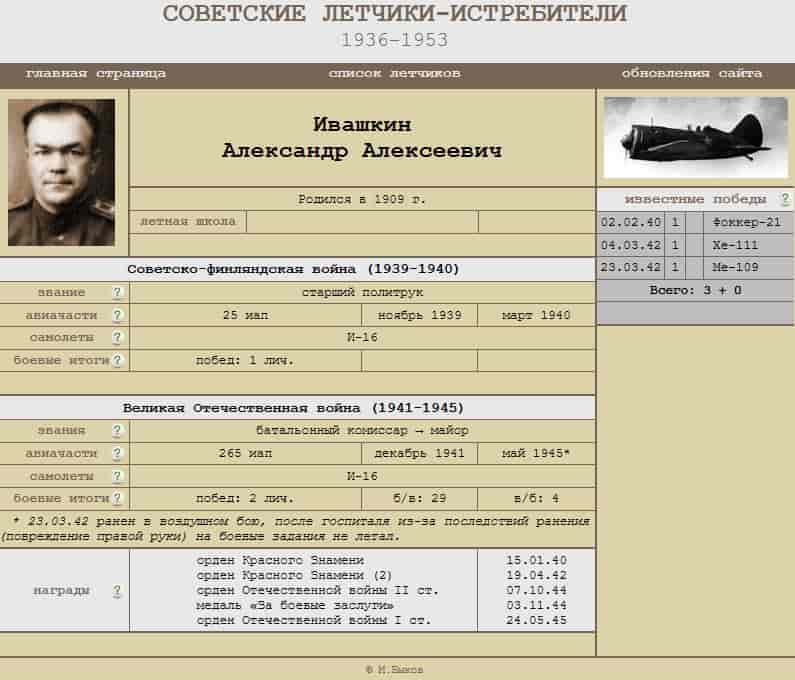Click the 25 иап unit cell
This screenshot has width=795, height=680.
245,316
